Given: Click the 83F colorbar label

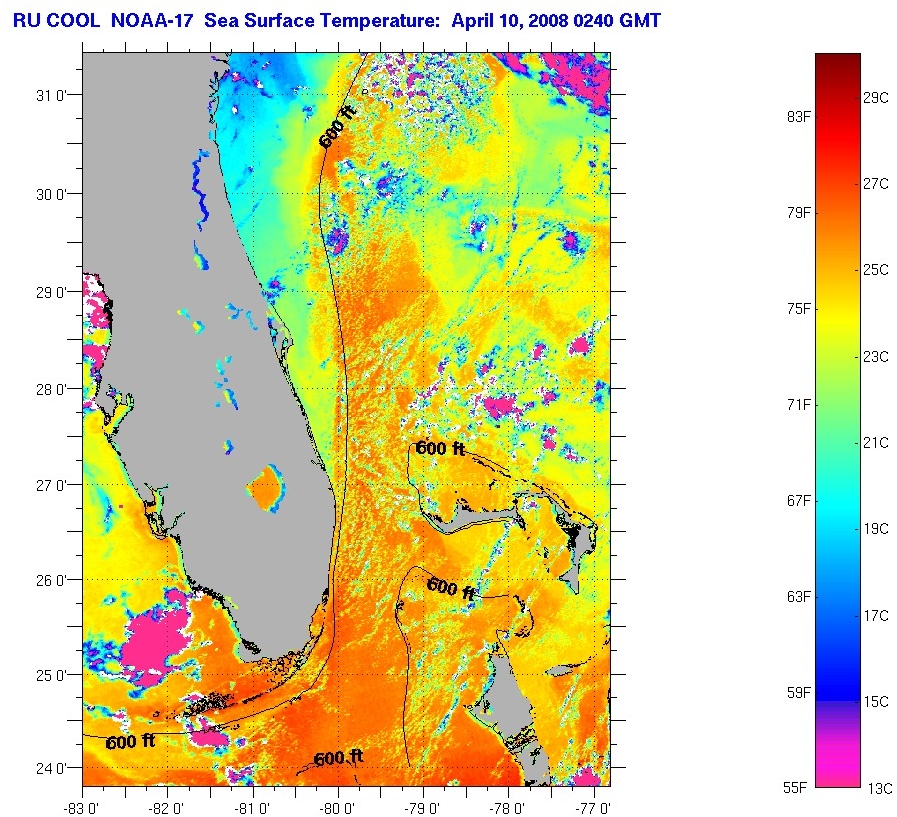Looking at the screenshot, I should (799, 117).
